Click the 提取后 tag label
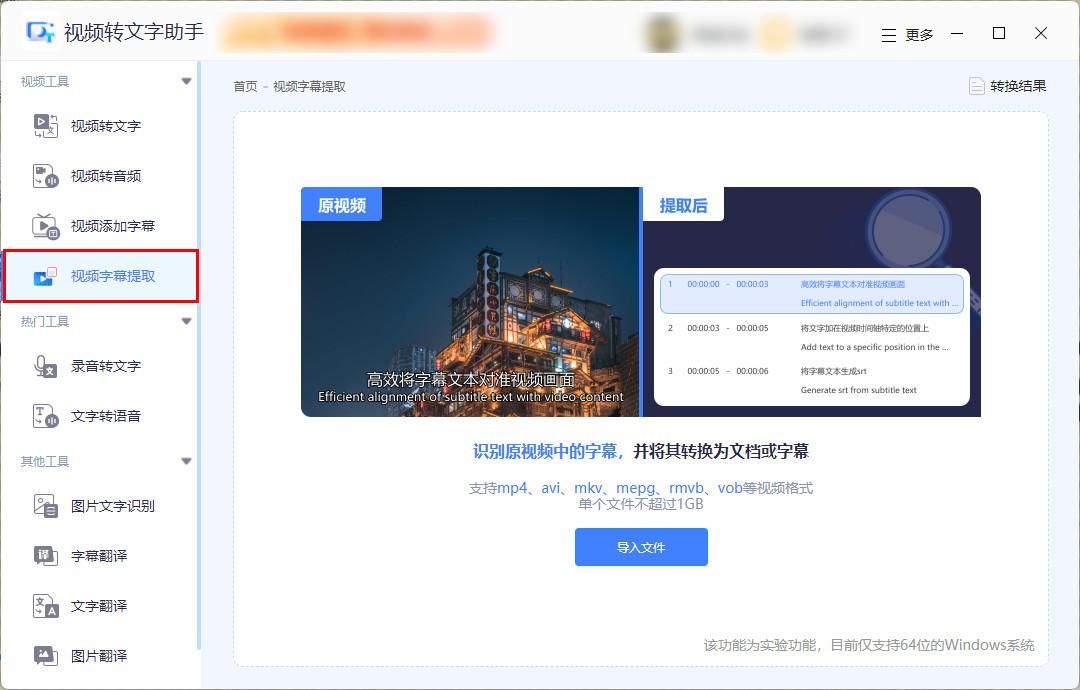Image resolution: width=1080 pixels, height=690 pixels. [683, 205]
